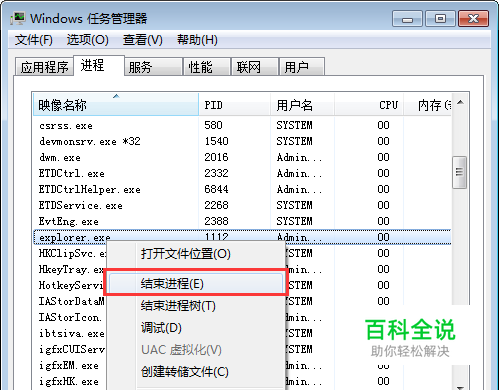Select the 进程 tab
Screen dimensions: 499x390
click(99, 65)
